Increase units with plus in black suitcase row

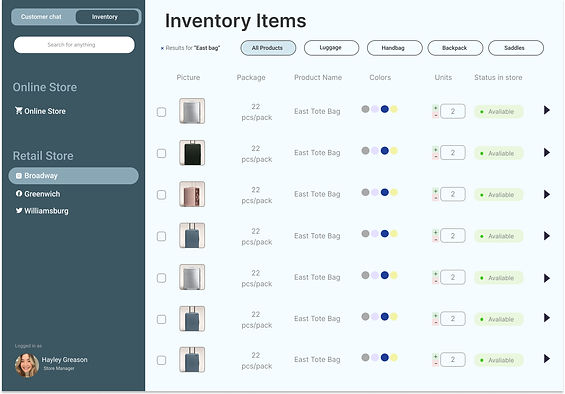[x=436, y=149]
